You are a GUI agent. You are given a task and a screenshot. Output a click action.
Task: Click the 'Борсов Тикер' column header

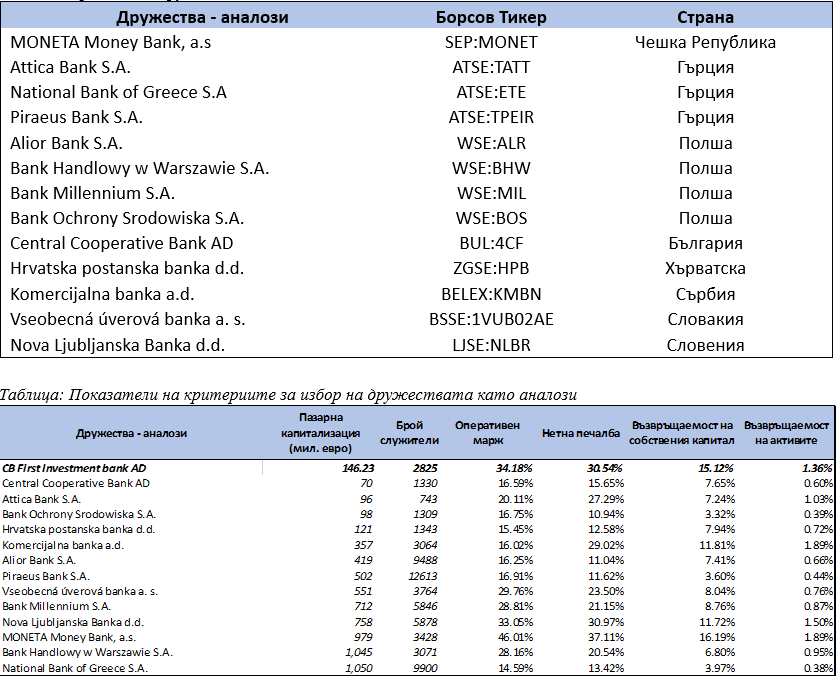tap(490, 17)
